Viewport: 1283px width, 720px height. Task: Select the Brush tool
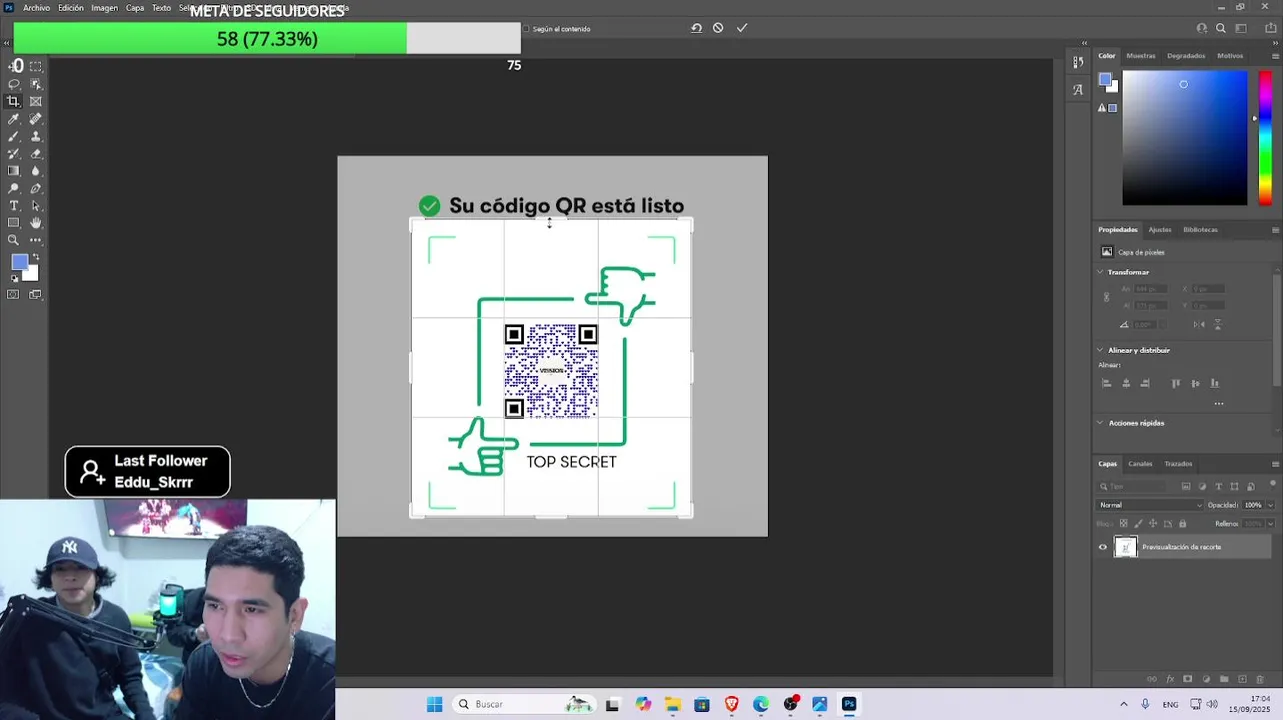[14, 136]
